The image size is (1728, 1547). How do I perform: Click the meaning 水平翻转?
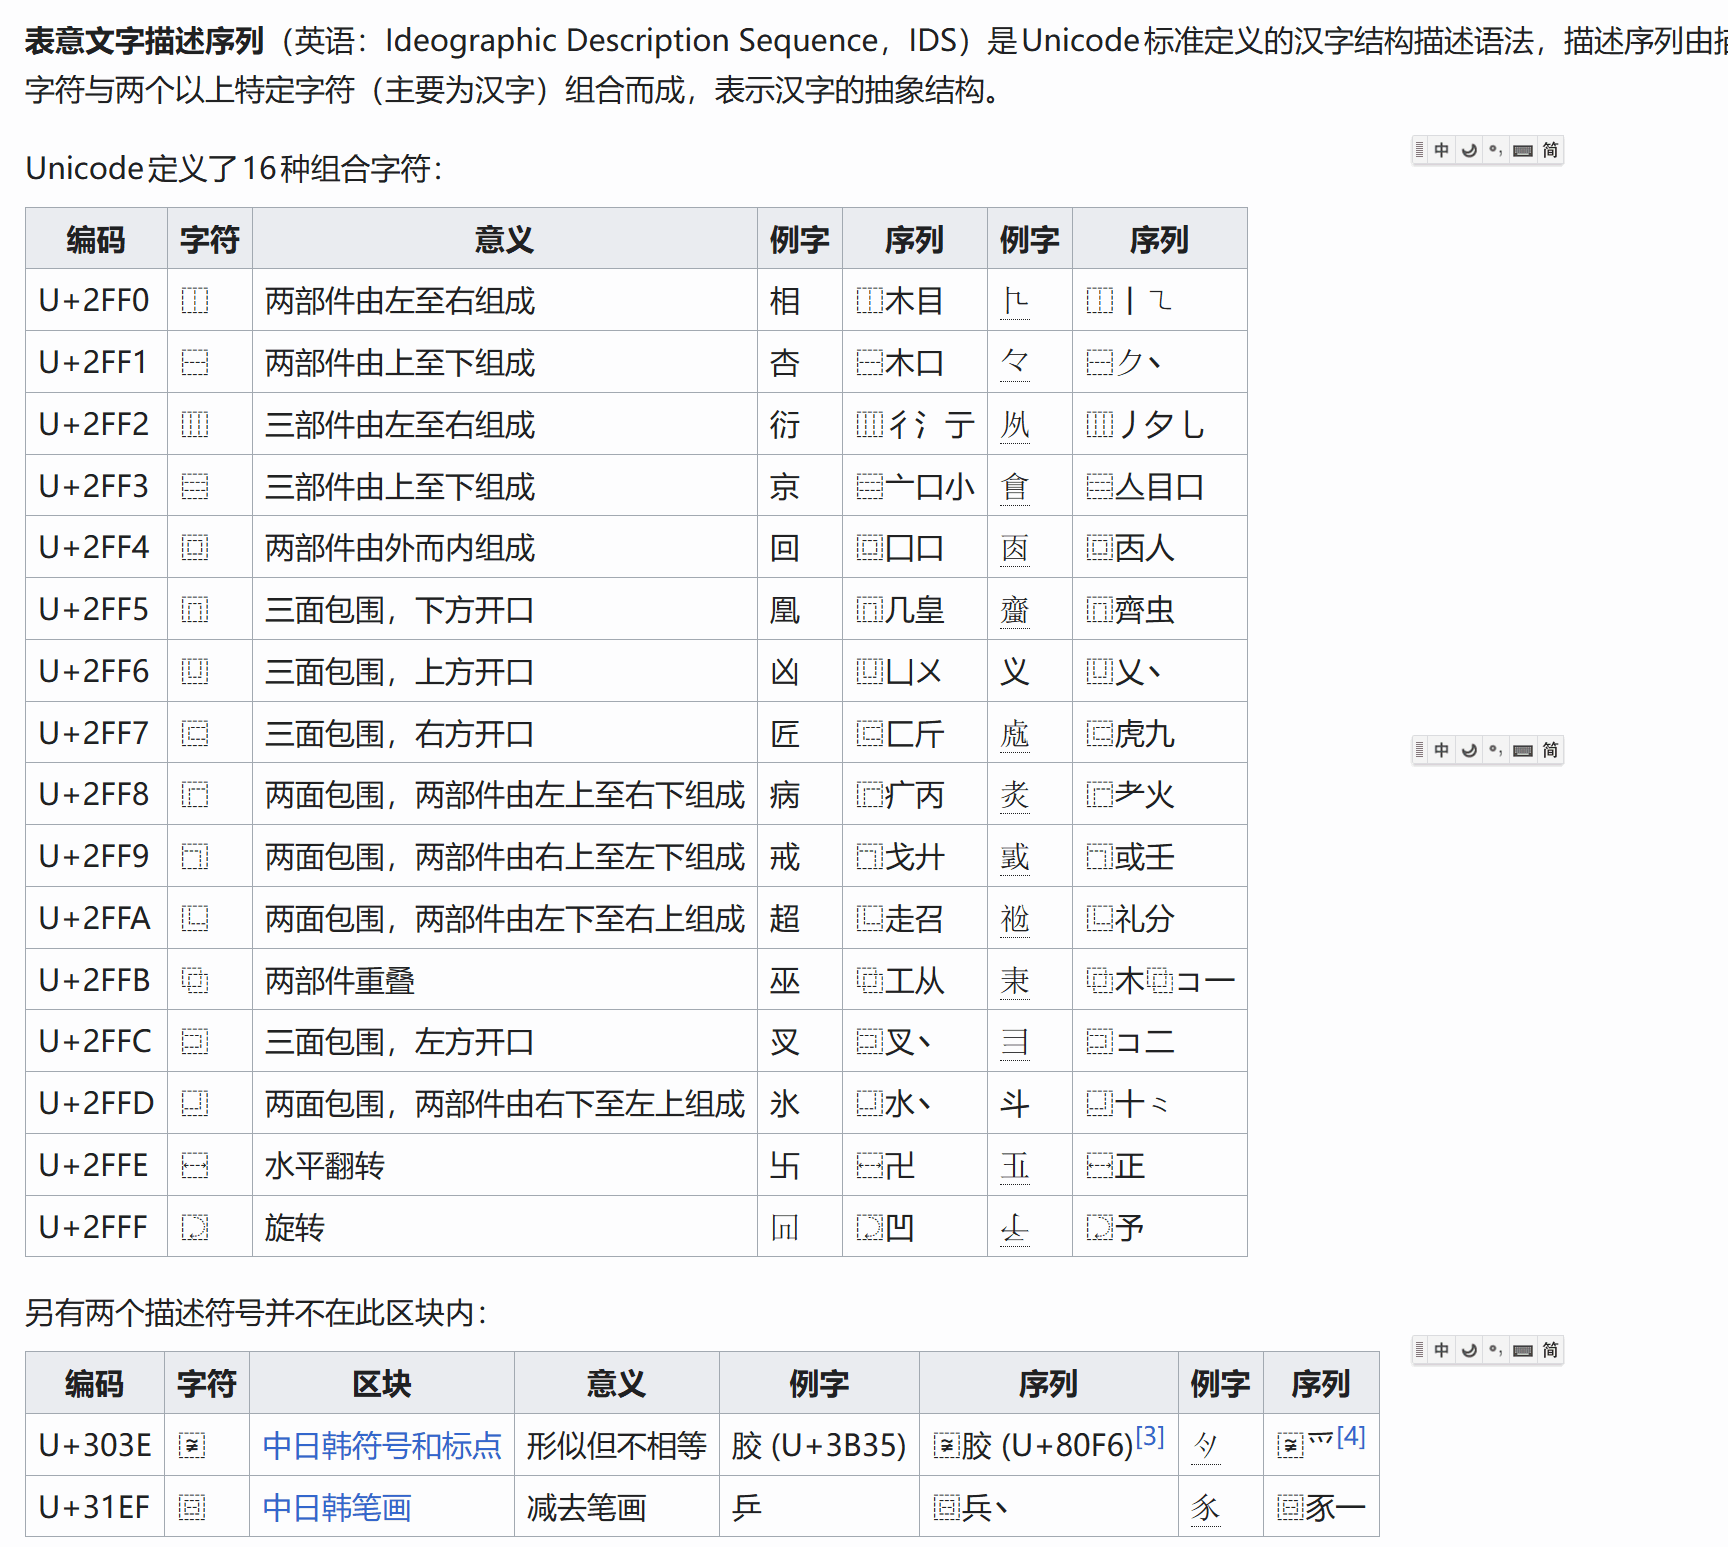click(325, 1165)
